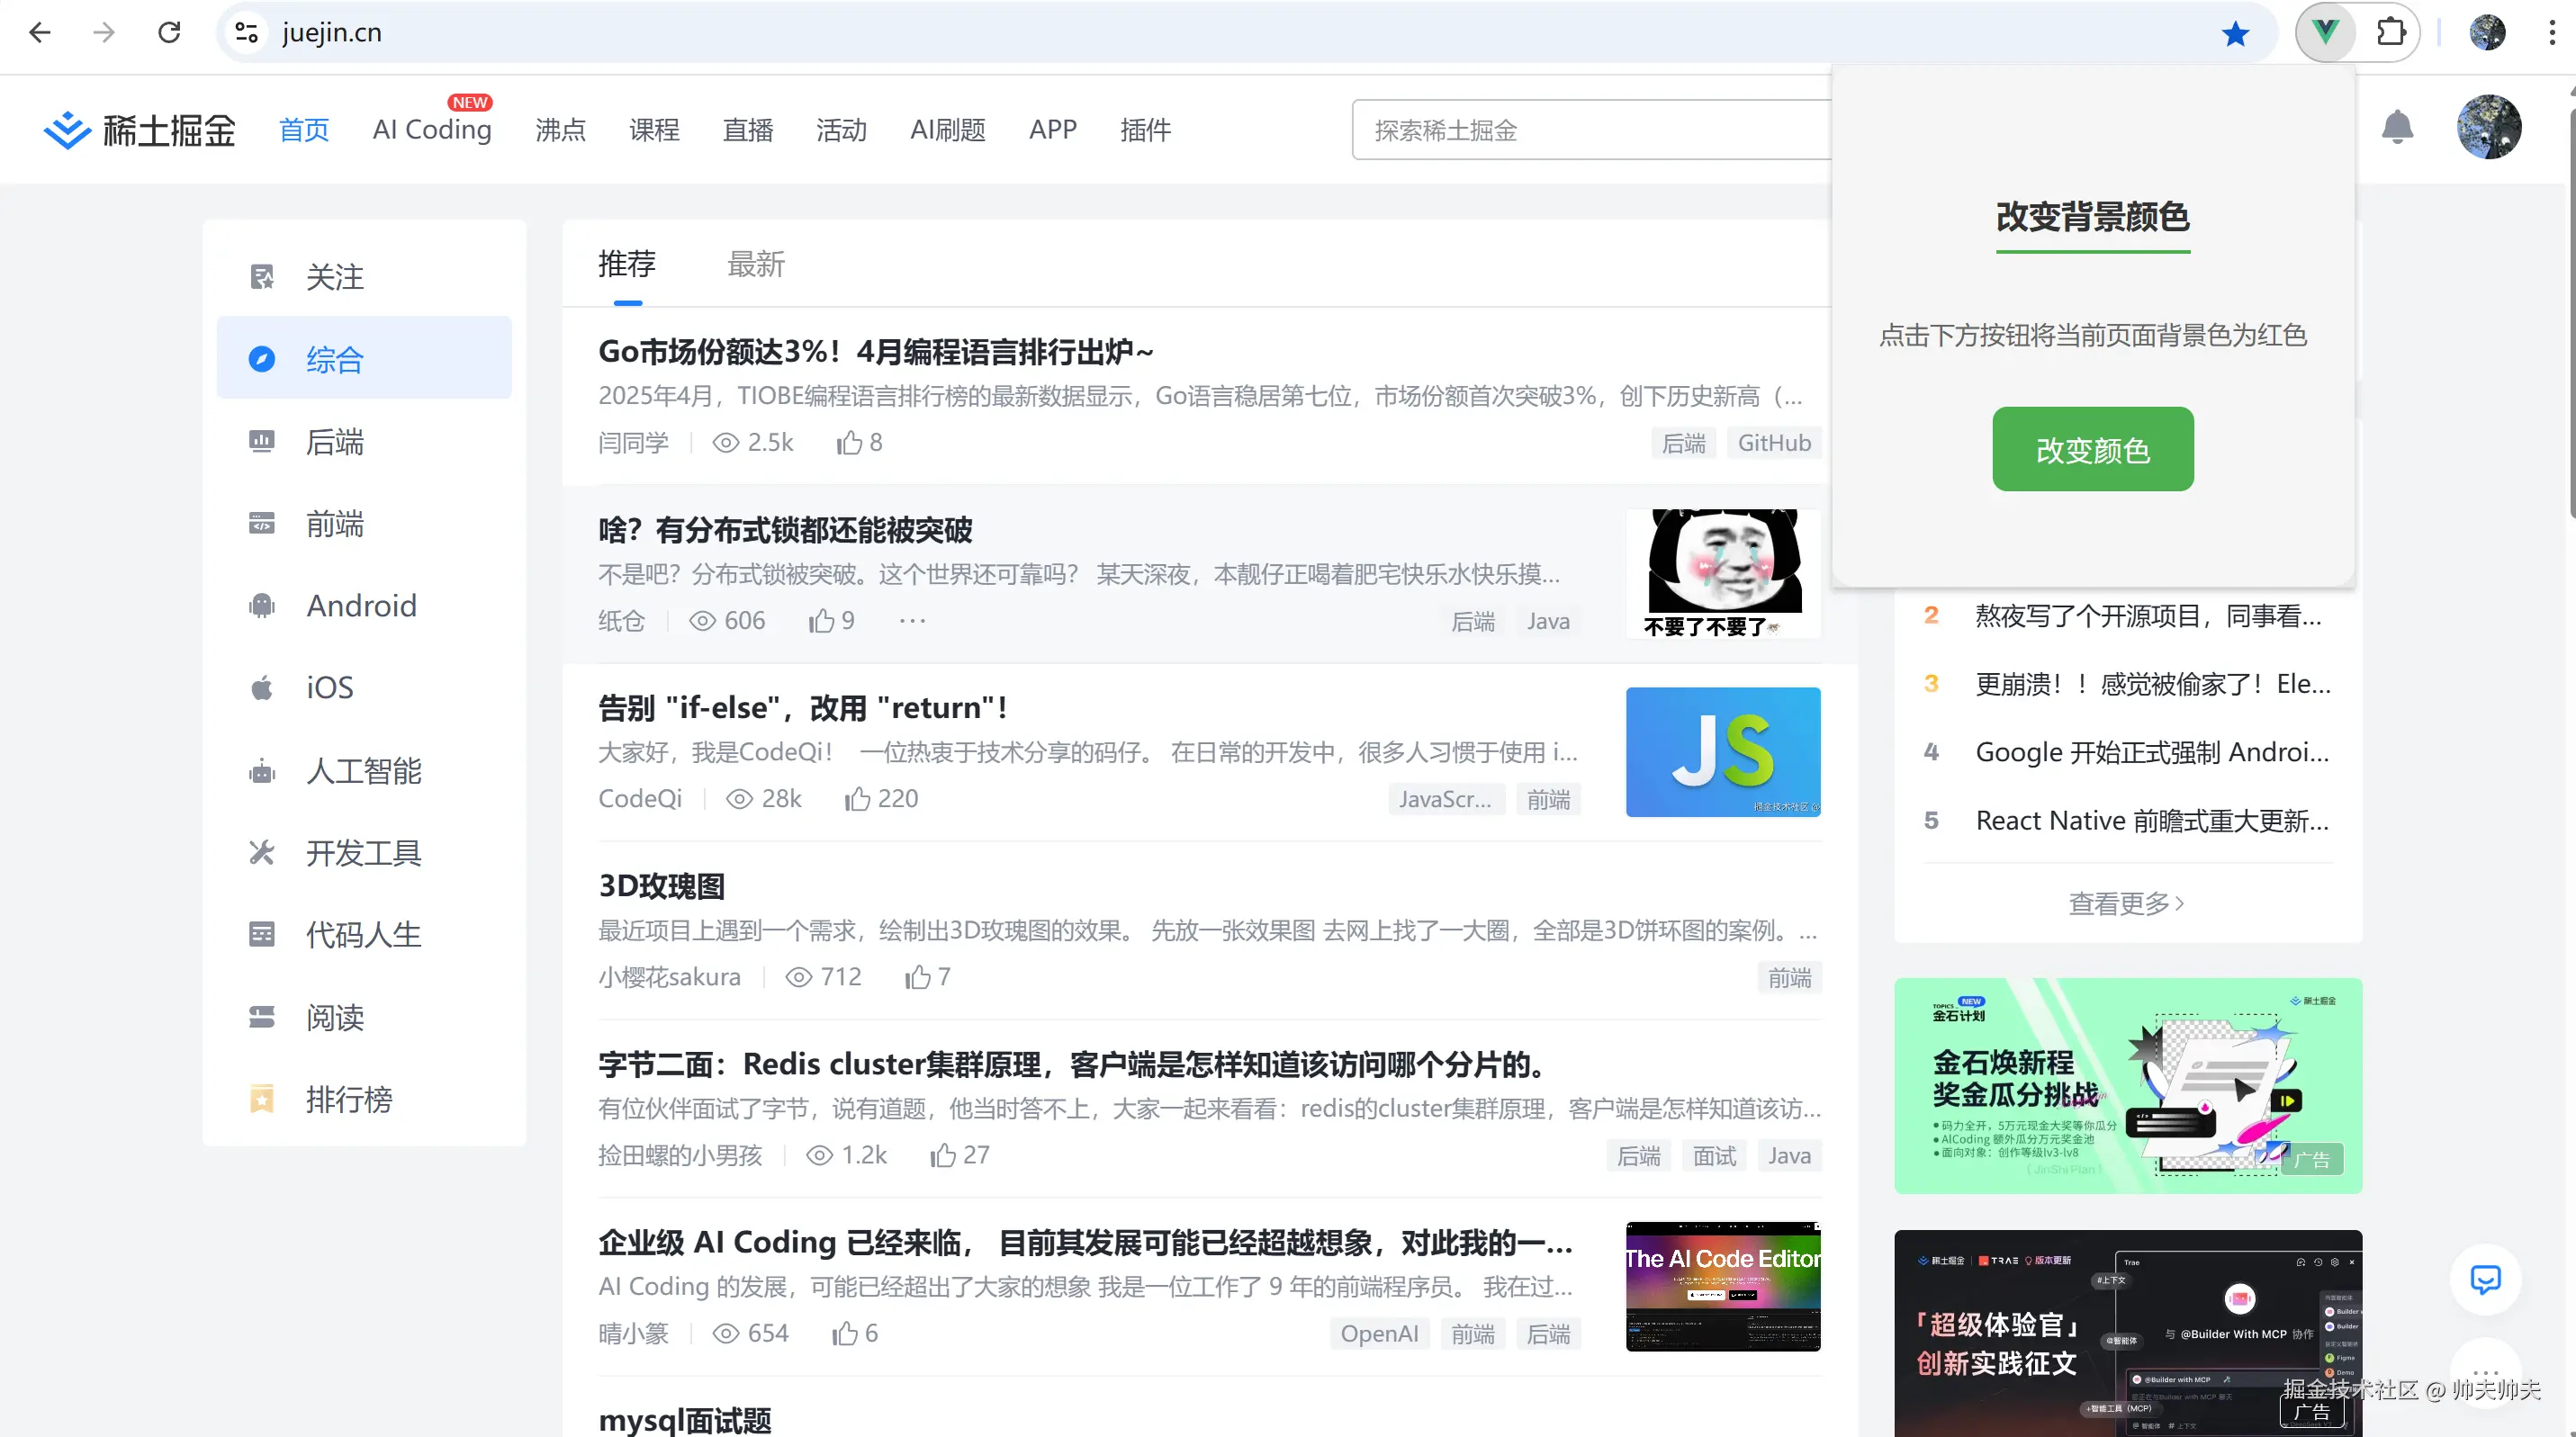Click the blue bookmark star
2576x1437 pixels.
tap(2235, 34)
